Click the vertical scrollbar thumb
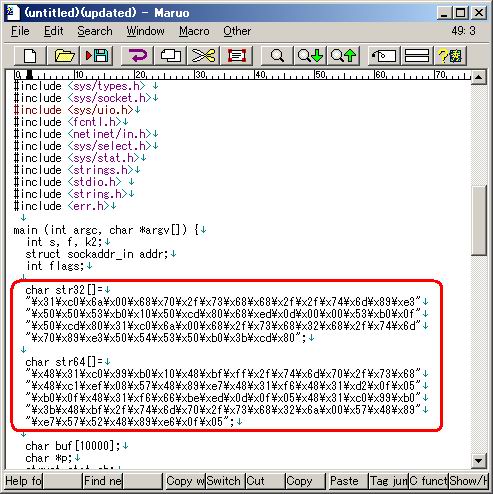Viewport: 493px width, 494px height. coord(479,221)
